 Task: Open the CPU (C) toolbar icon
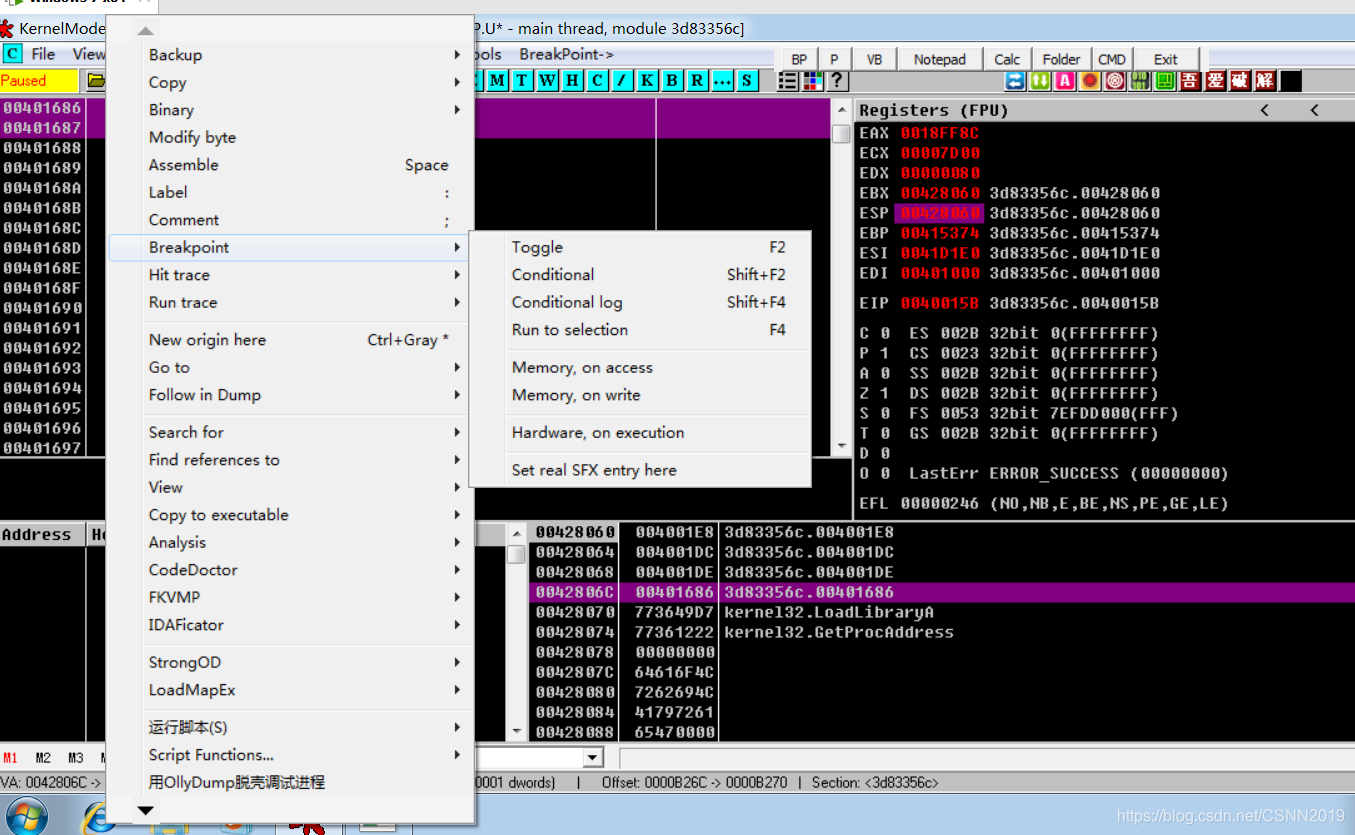[597, 81]
